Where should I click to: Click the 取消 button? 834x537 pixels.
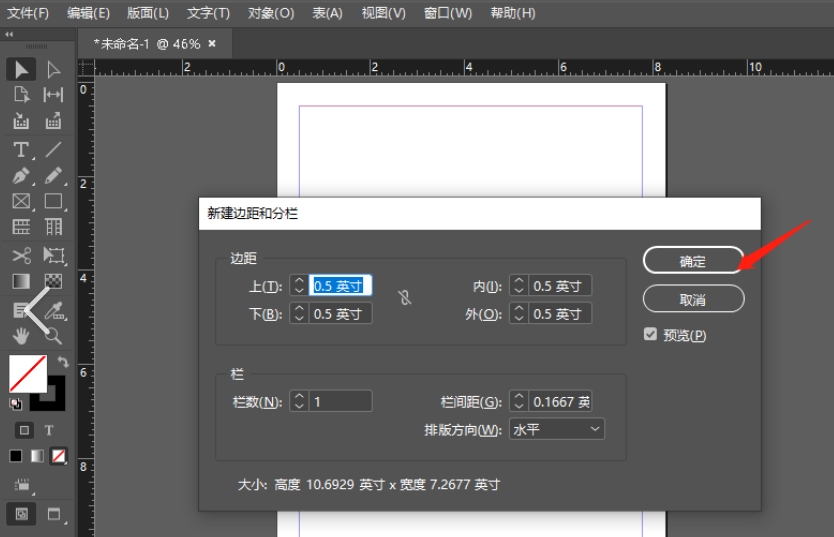(693, 299)
